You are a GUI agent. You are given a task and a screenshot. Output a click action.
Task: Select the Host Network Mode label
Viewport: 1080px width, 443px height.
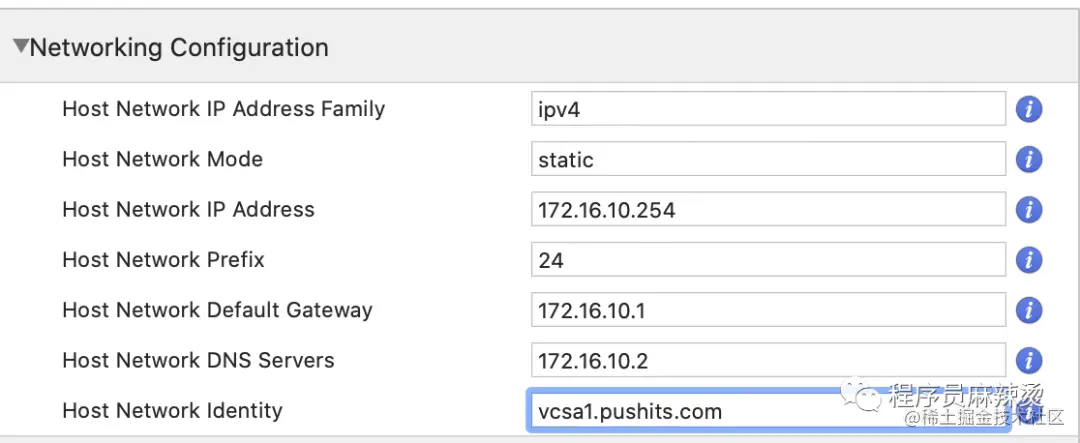click(x=163, y=159)
